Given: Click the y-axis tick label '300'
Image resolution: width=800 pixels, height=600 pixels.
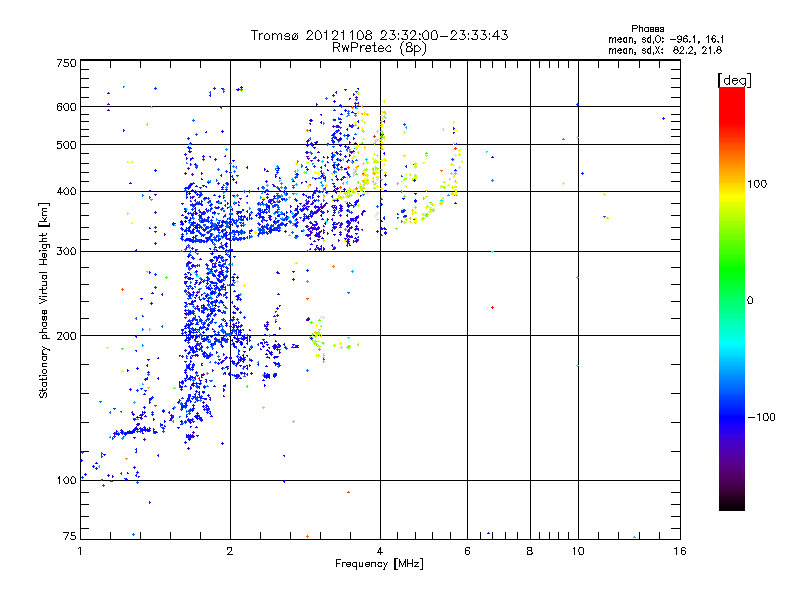Looking at the screenshot, I should [x=67, y=252].
